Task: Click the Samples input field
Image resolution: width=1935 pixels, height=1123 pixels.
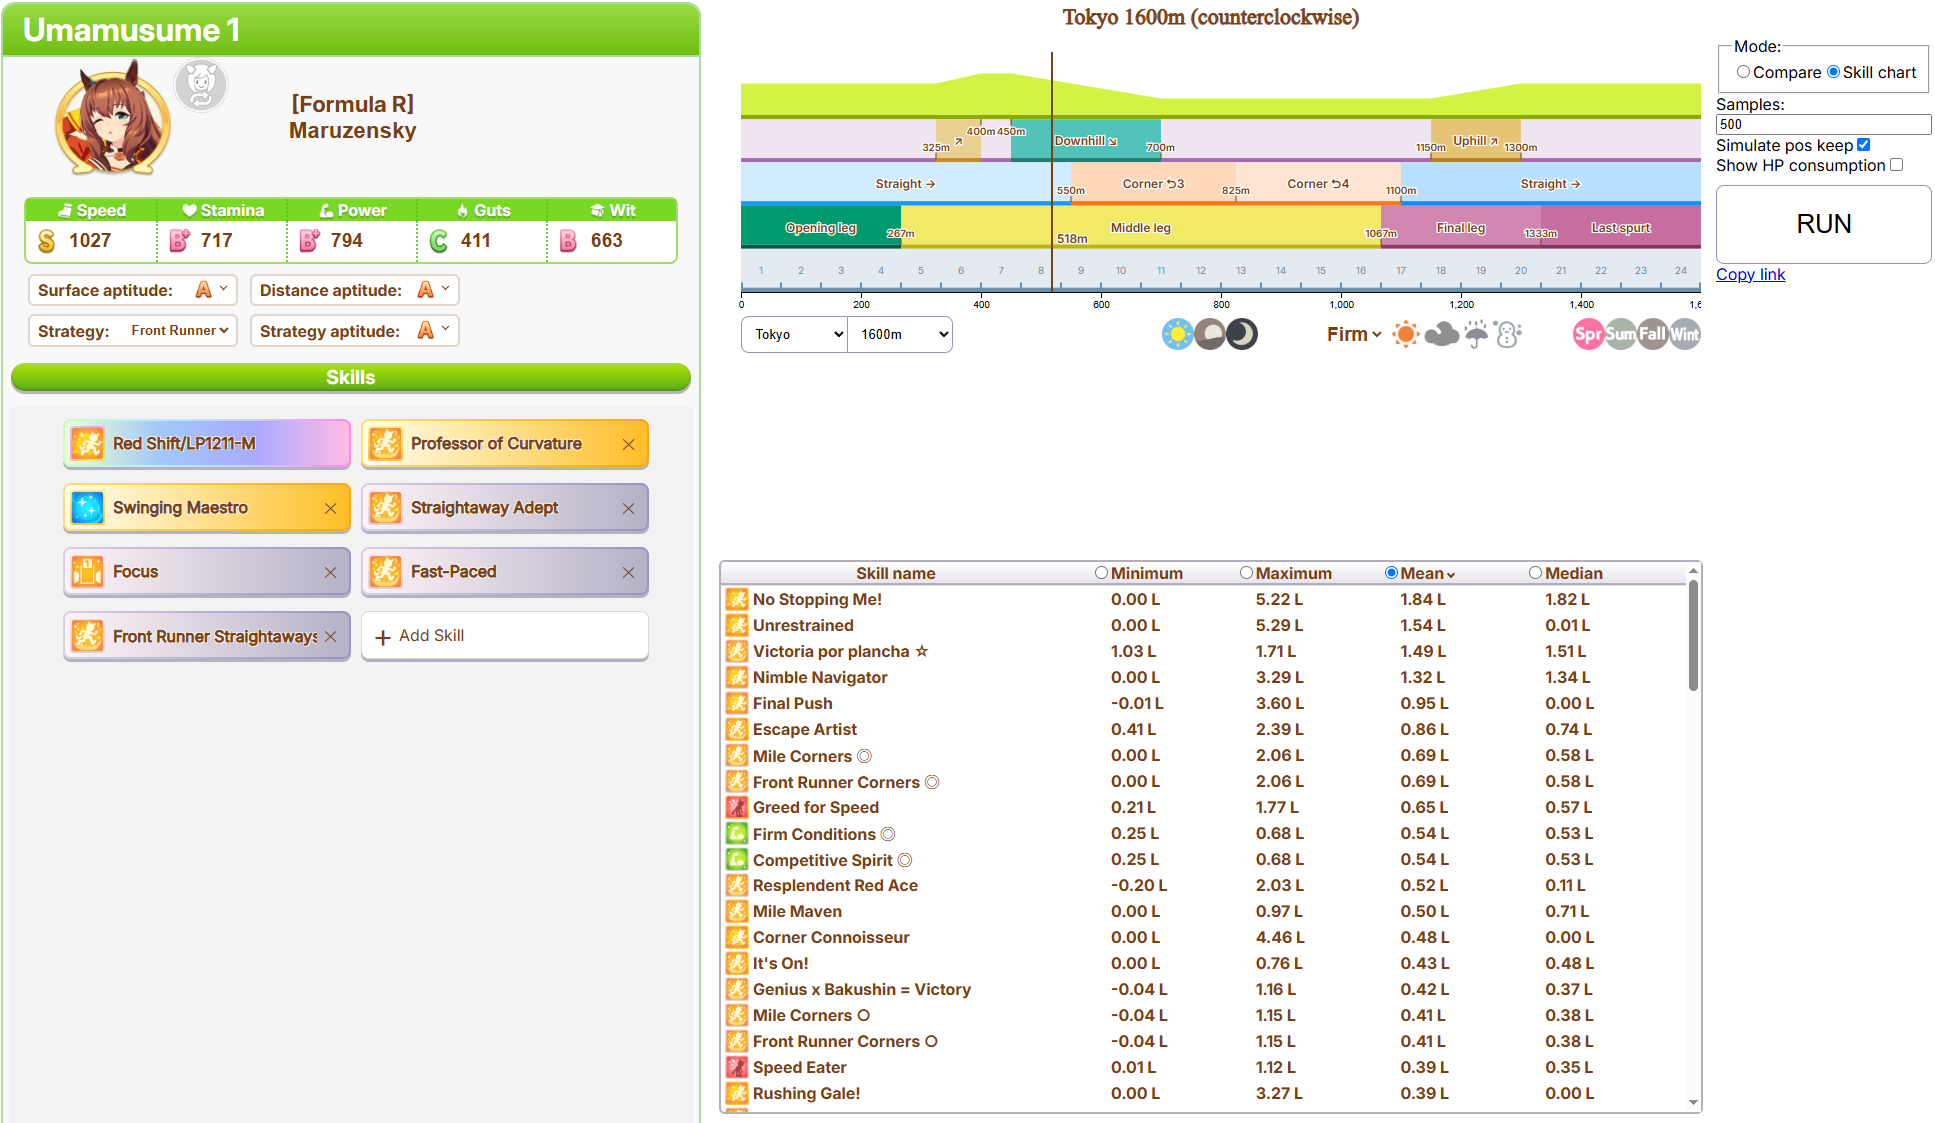Action: (1823, 124)
